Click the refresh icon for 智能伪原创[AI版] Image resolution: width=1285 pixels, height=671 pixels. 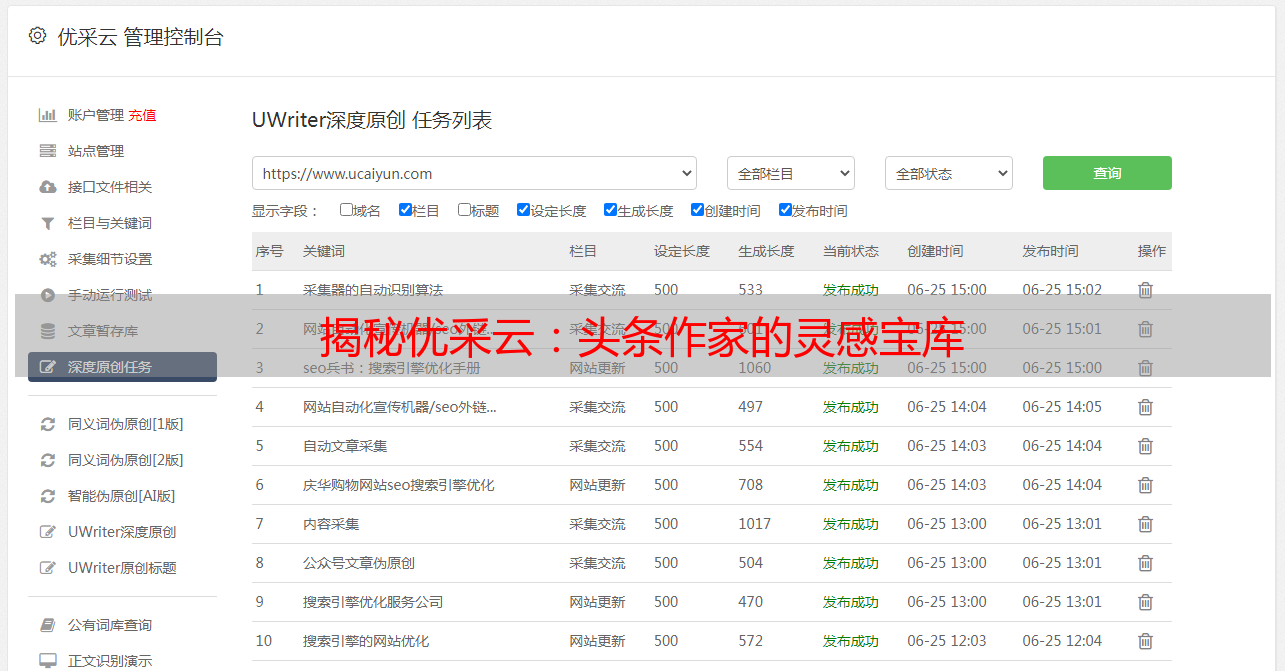[x=47, y=496]
